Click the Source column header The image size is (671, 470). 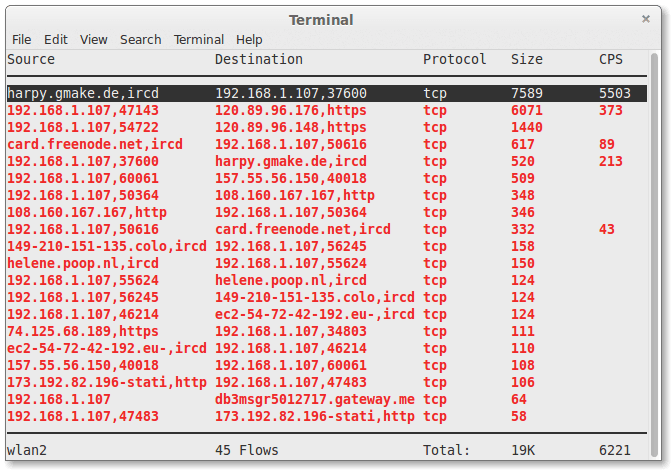click(x=31, y=59)
